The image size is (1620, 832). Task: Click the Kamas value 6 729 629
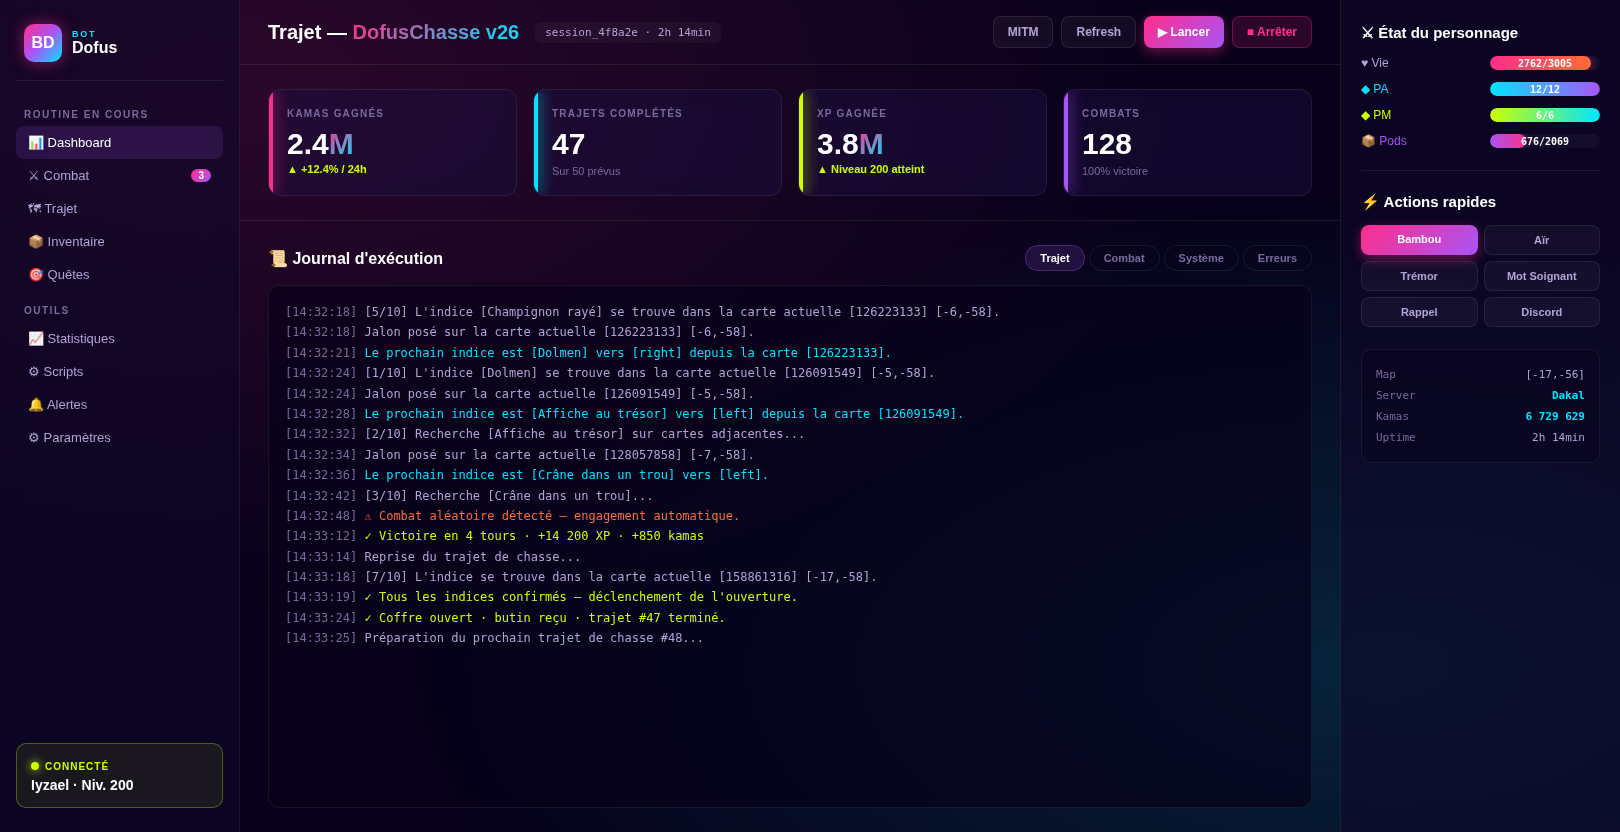point(1555,417)
